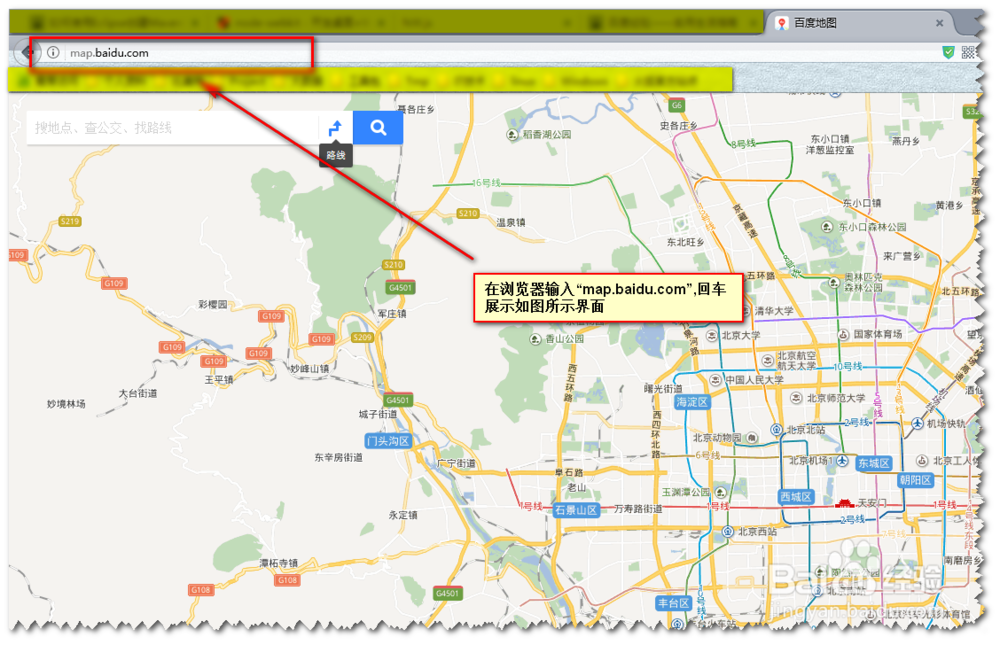Screen dimensions: 1000x645
Task: Select the 丰台区 district label
Action: (x=674, y=603)
